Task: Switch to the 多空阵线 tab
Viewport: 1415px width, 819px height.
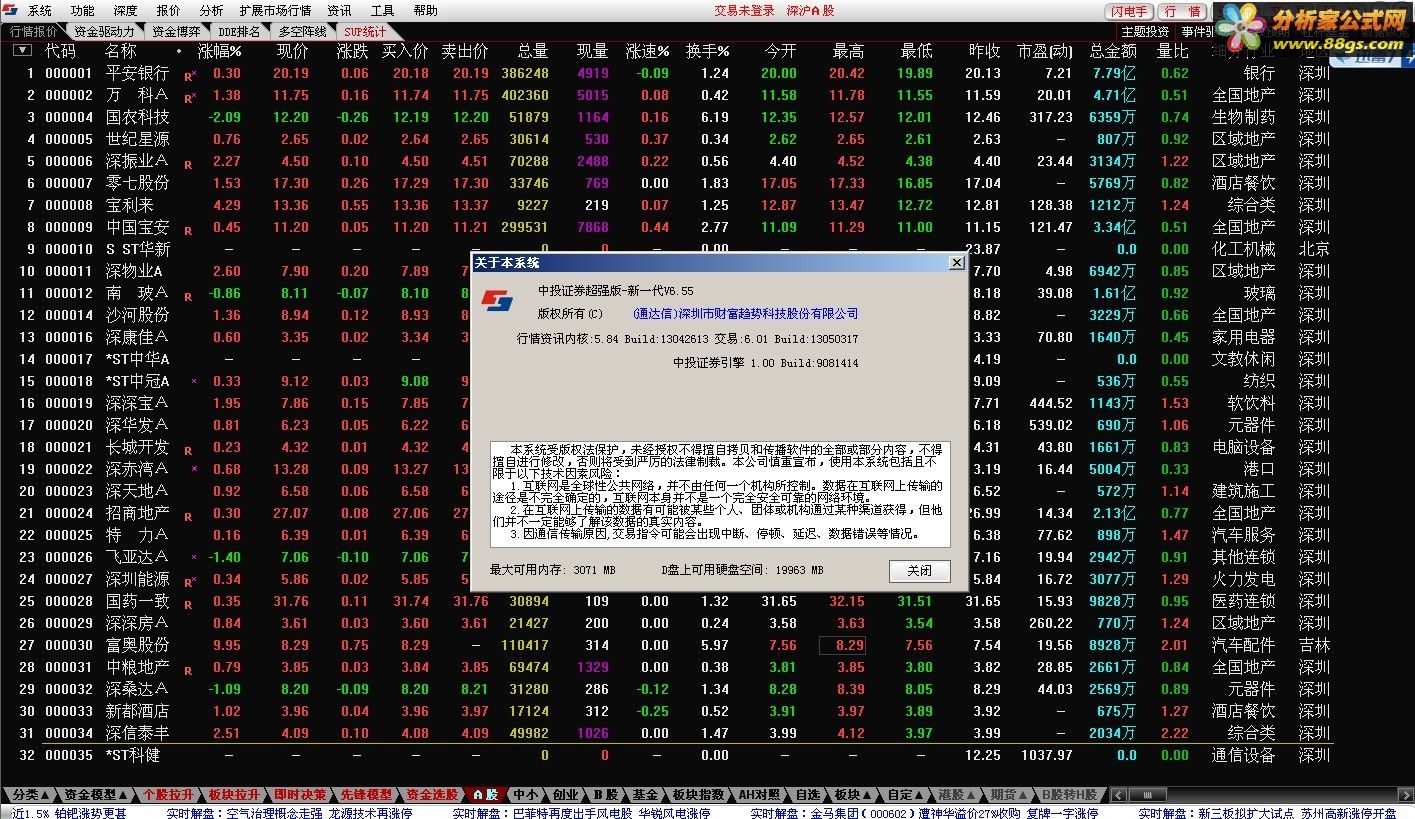Action: click(302, 31)
